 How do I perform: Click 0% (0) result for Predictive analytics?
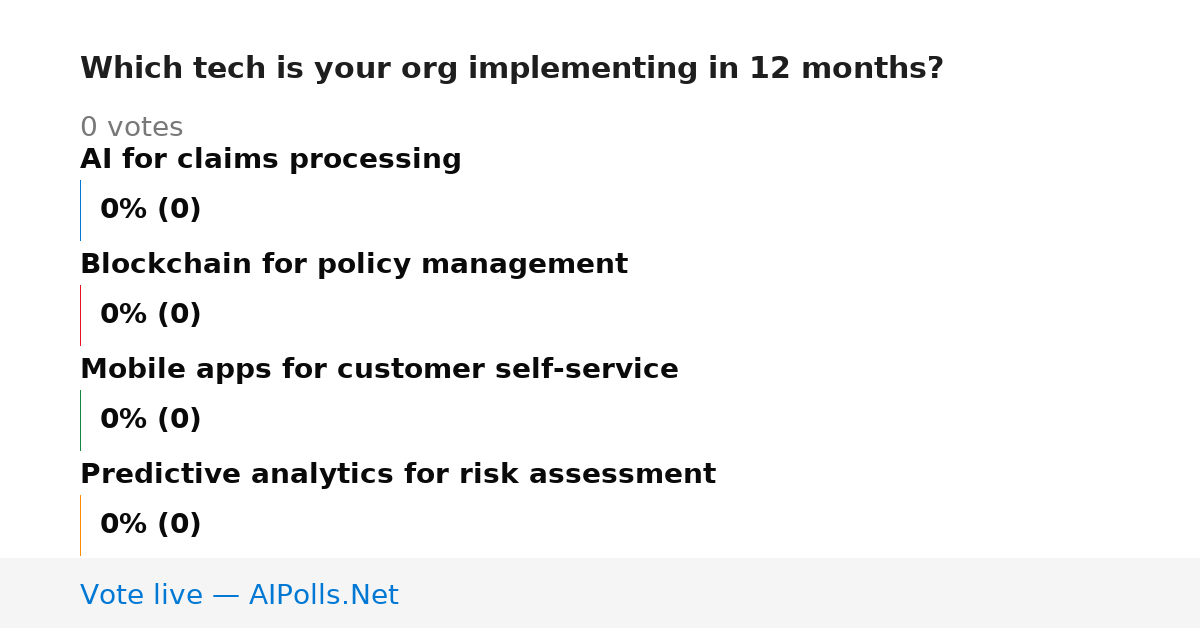click(x=150, y=525)
